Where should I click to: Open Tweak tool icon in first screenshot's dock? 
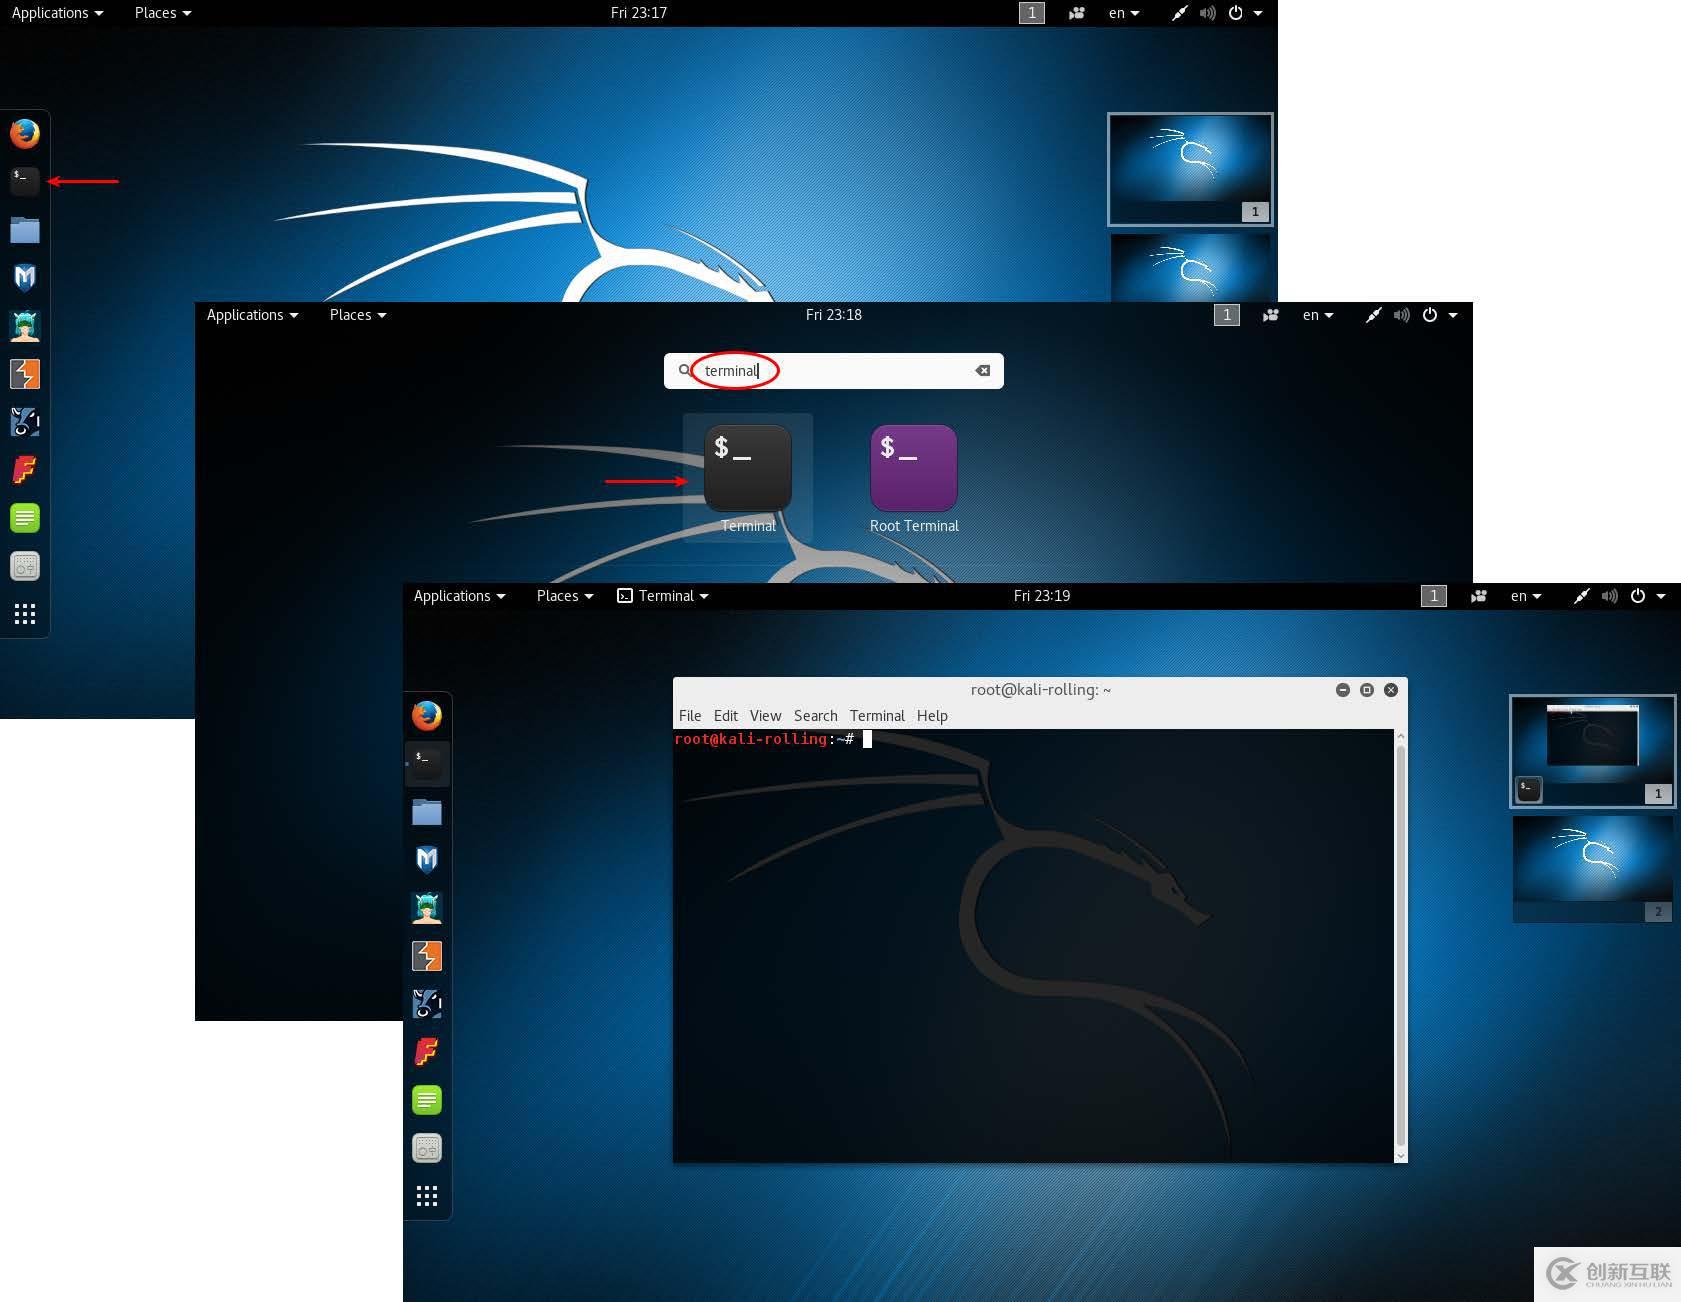coord(25,566)
